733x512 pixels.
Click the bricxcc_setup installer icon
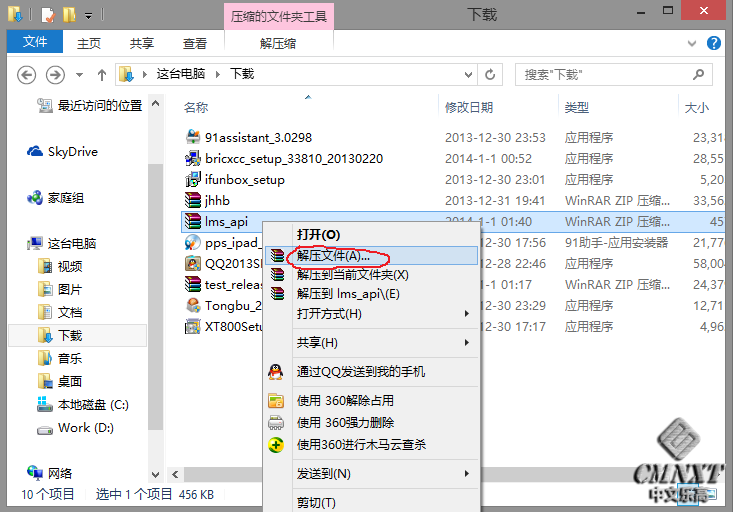click(x=193, y=159)
